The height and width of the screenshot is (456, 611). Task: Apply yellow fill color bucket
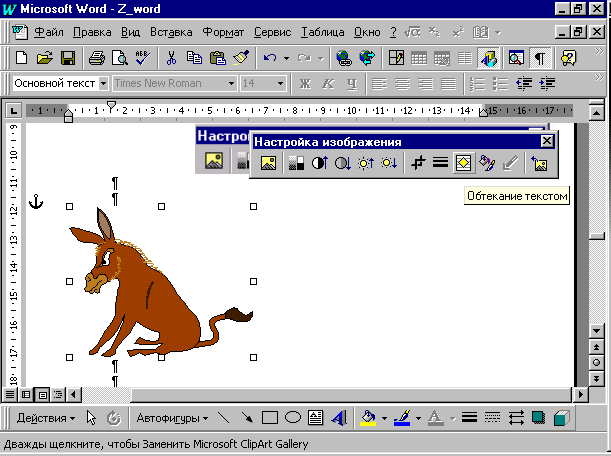coord(368,419)
